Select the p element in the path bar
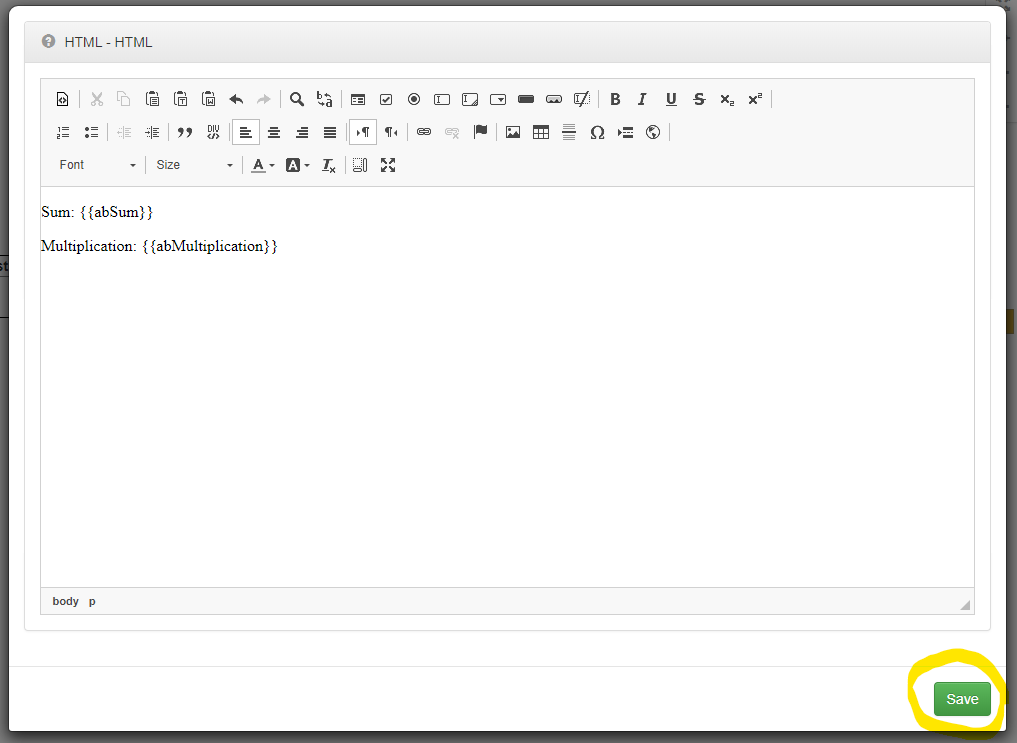The image size is (1017, 743). point(92,602)
